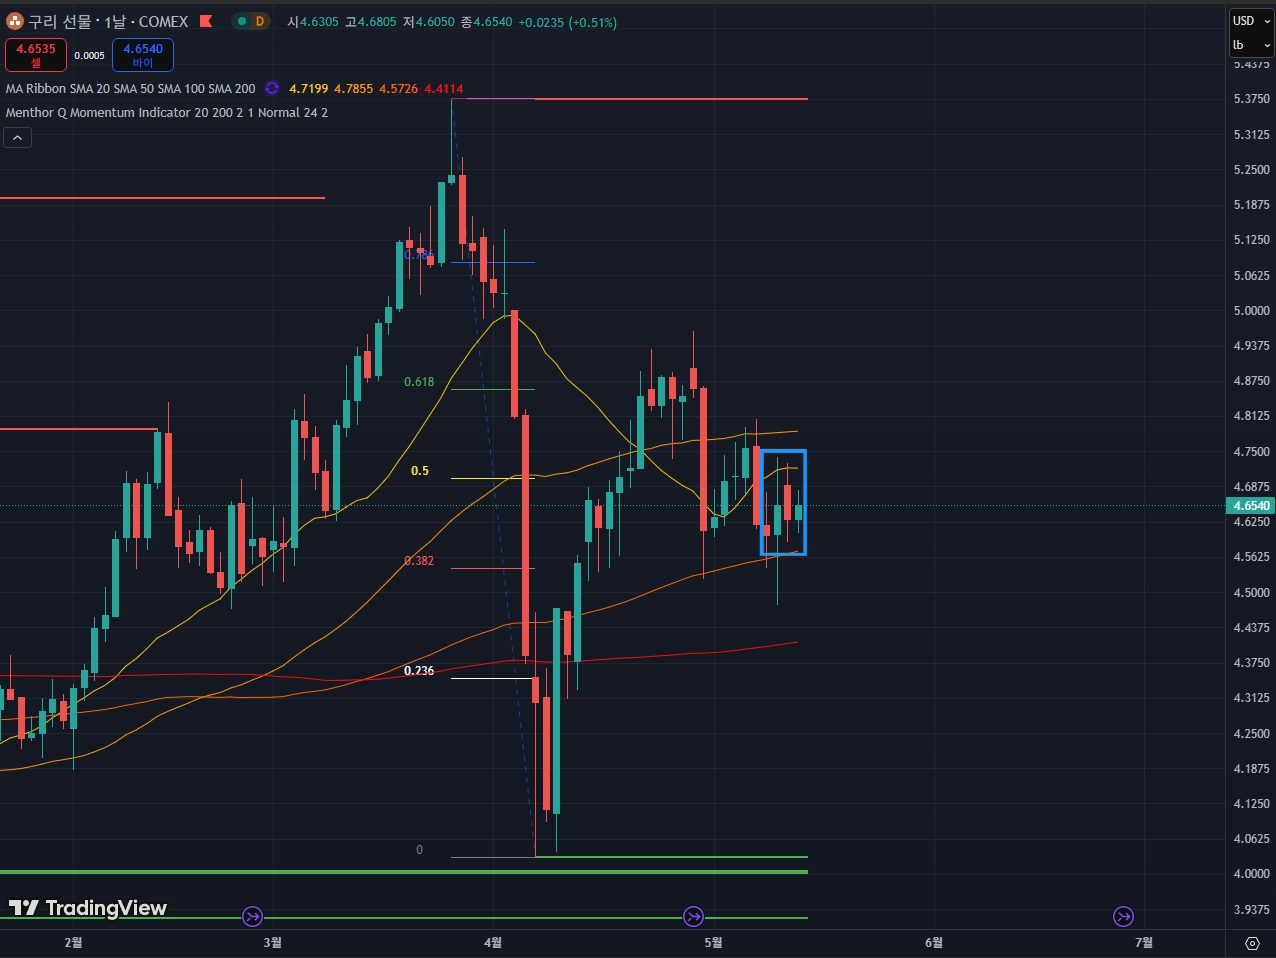Toggle the orange D data indicator
The width and height of the screenshot is (1276, 958).
tap(260, 21)
